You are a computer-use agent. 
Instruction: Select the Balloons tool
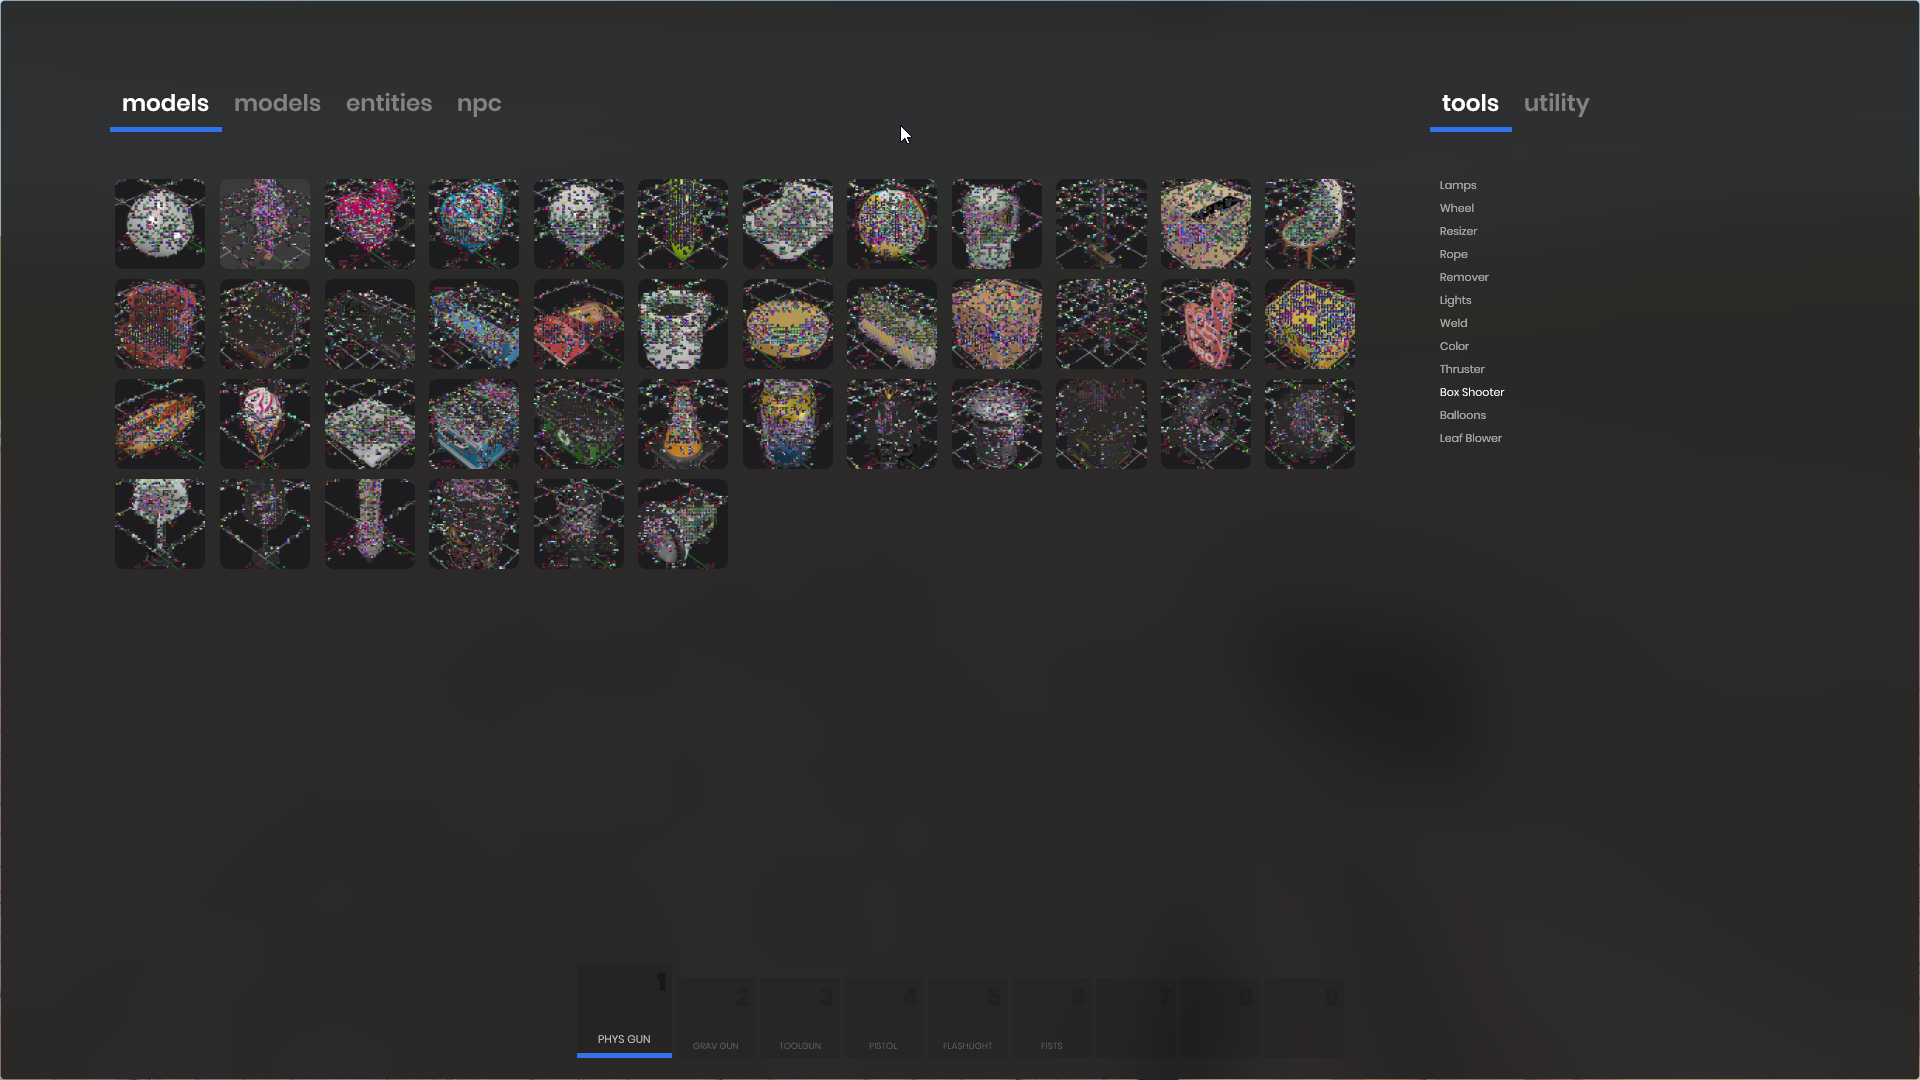(1463, 415)
